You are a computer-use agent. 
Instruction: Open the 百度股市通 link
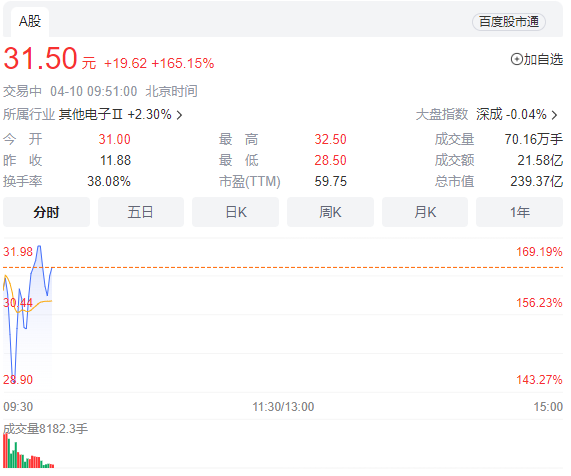click(509, 22)
